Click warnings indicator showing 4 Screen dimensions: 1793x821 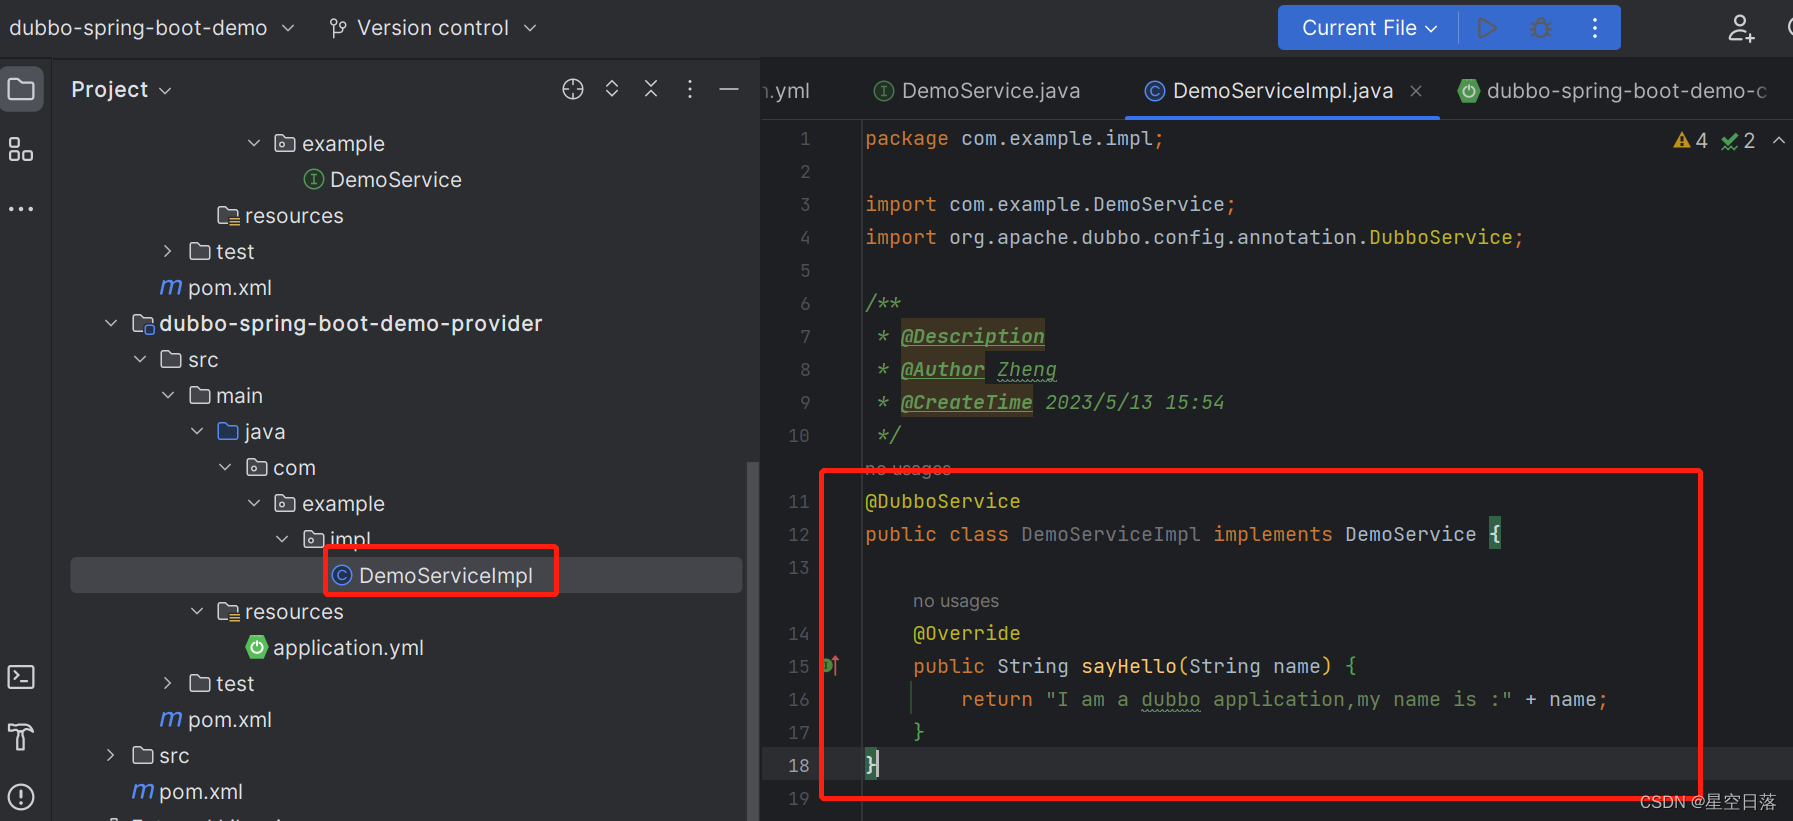(1690, 141)
